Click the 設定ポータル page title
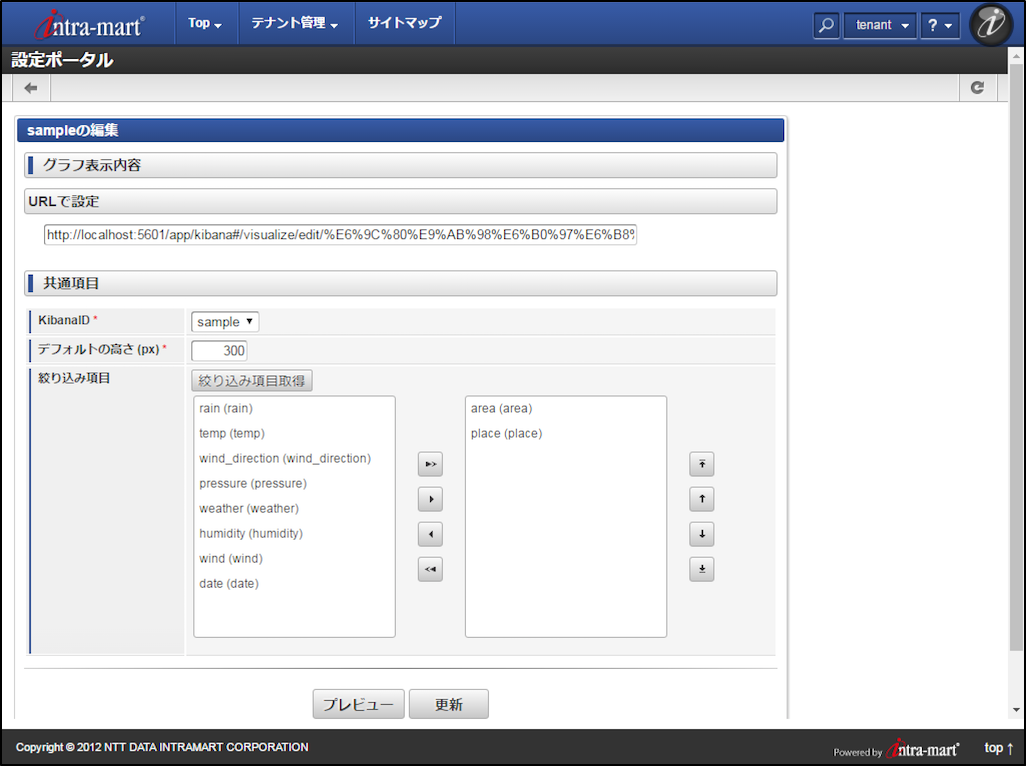This screenshot has width=1026, height=766. [x=63, y=60]
